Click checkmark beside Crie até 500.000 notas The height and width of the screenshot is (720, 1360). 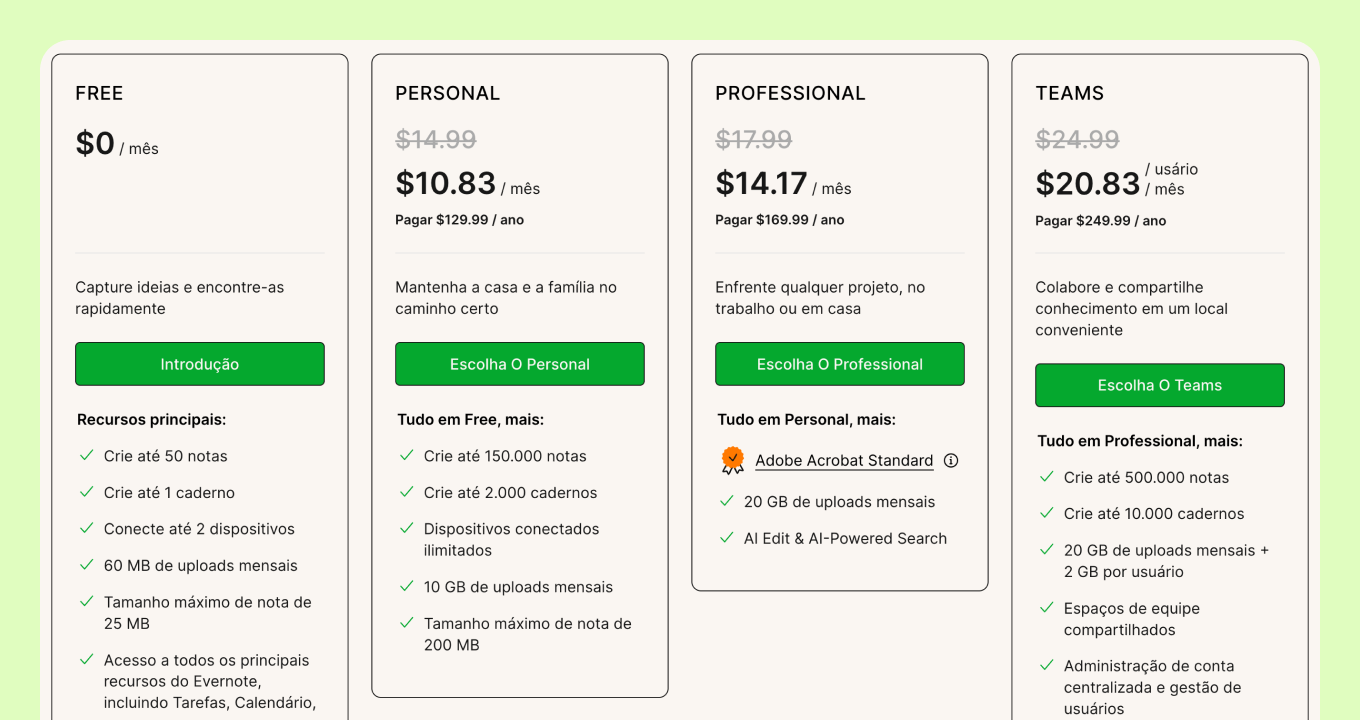pos(1047,476)
